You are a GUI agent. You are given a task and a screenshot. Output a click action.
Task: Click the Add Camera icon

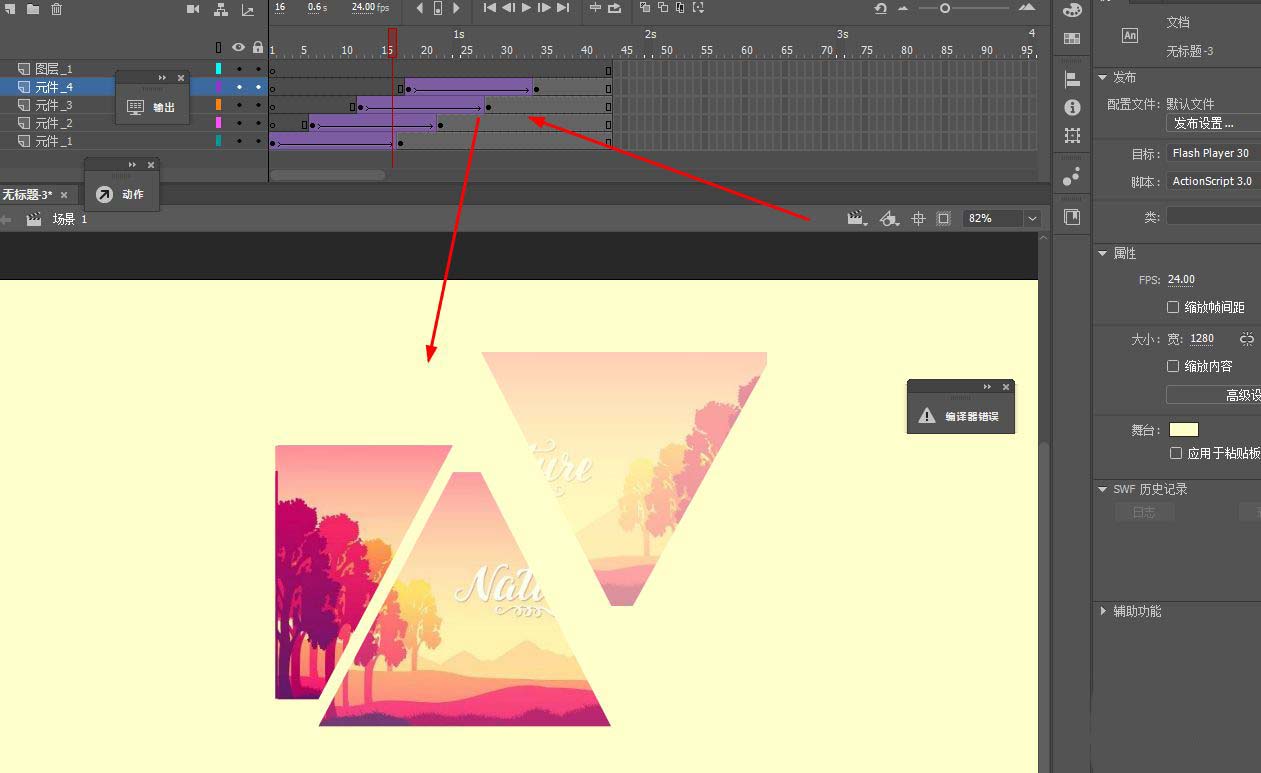click(193, 9)
